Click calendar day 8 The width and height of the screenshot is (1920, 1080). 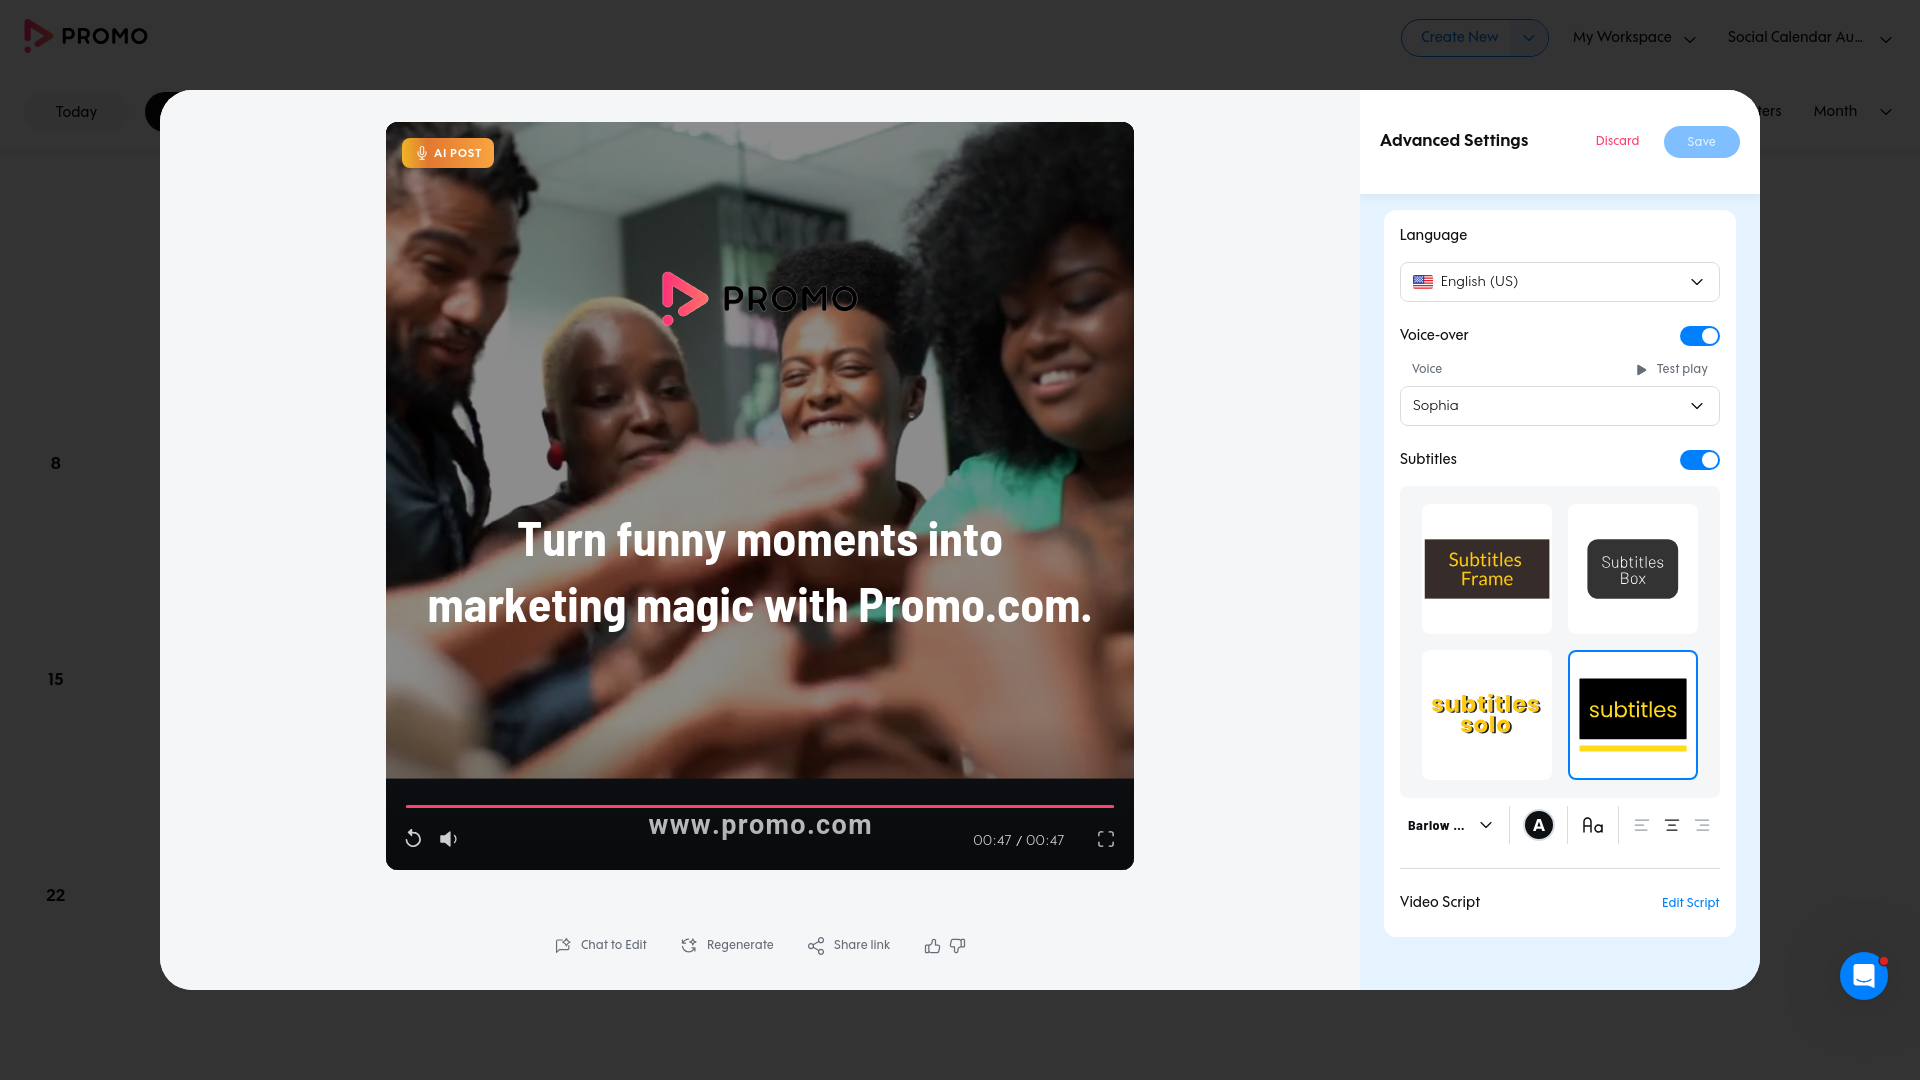pyautogui.click(x=56, y=463)
